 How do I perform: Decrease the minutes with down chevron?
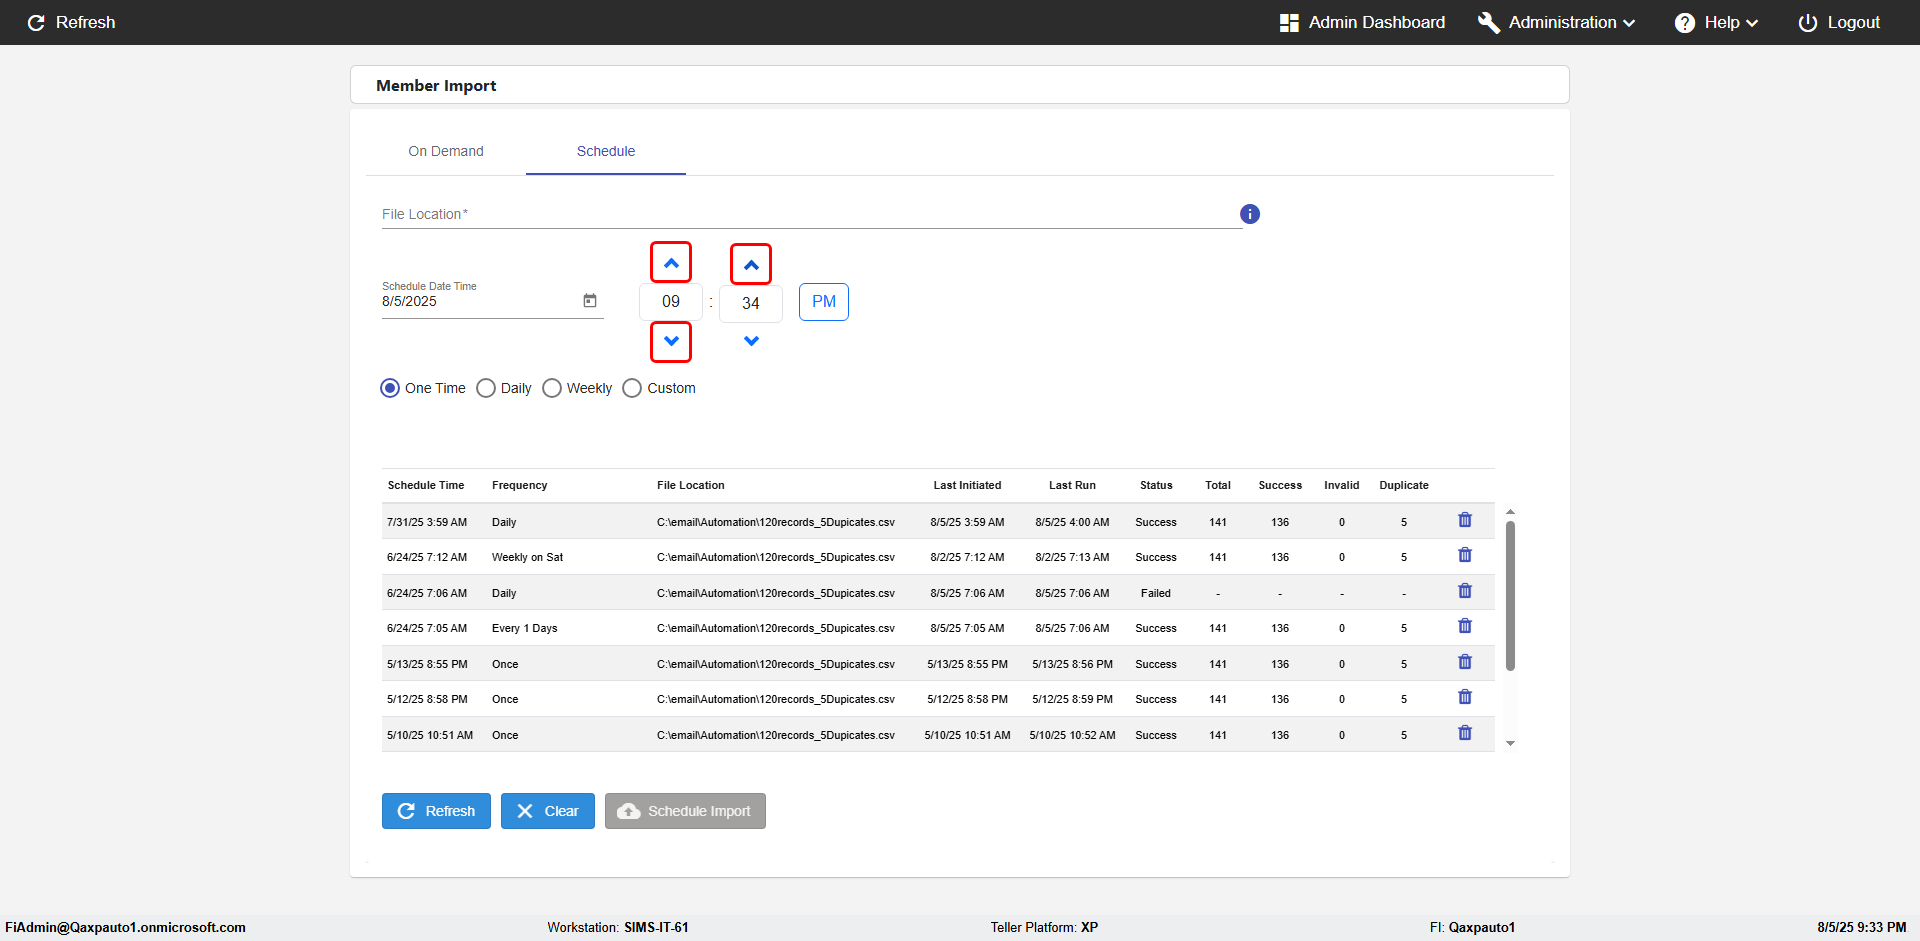coord(751,341)
